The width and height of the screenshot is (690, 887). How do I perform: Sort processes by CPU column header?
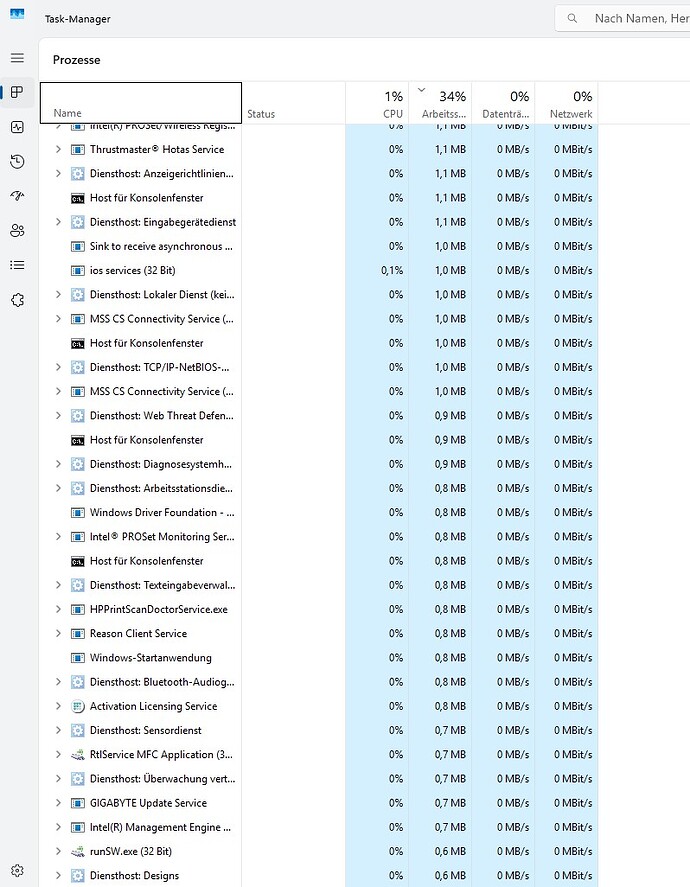(x=376, y=104)
